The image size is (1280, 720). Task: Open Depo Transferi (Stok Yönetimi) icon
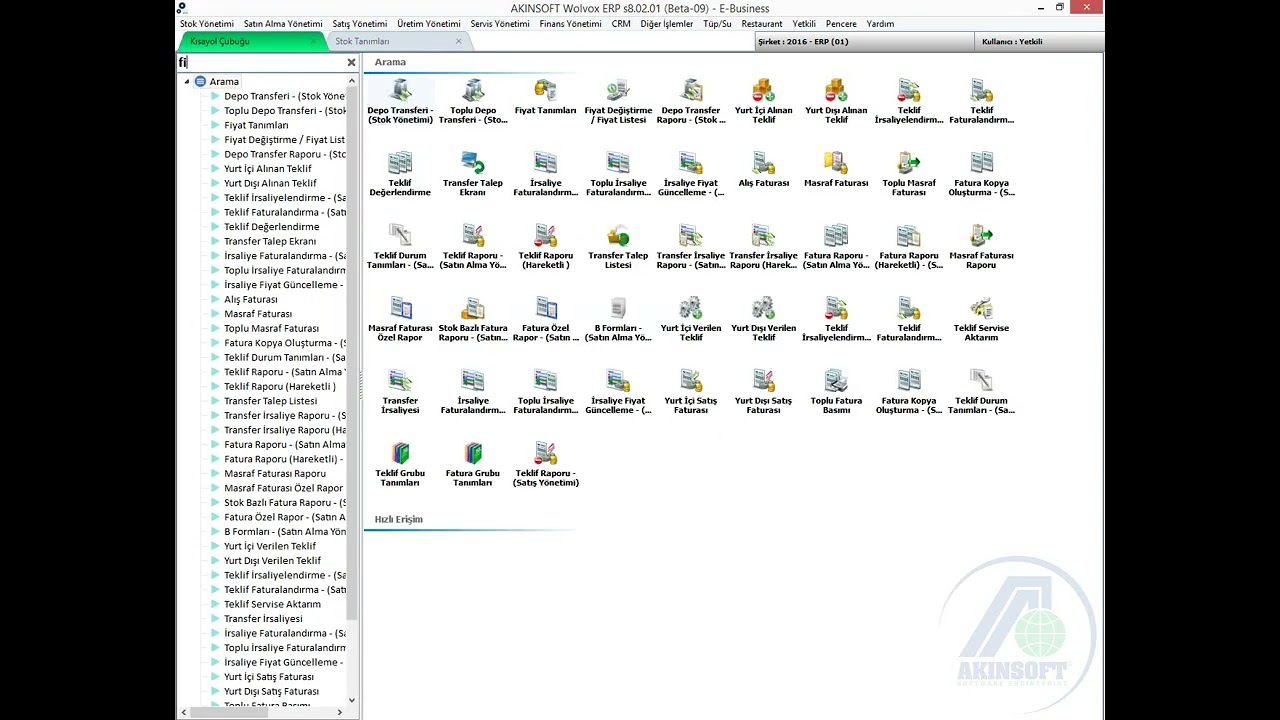click(x=400, y=102)
